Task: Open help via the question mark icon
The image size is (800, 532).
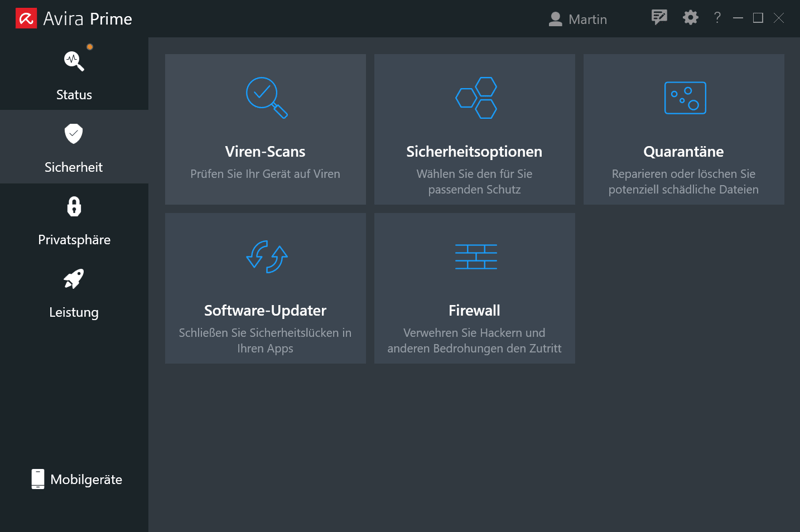Action: pyautogui.click(x=717, y=18)
